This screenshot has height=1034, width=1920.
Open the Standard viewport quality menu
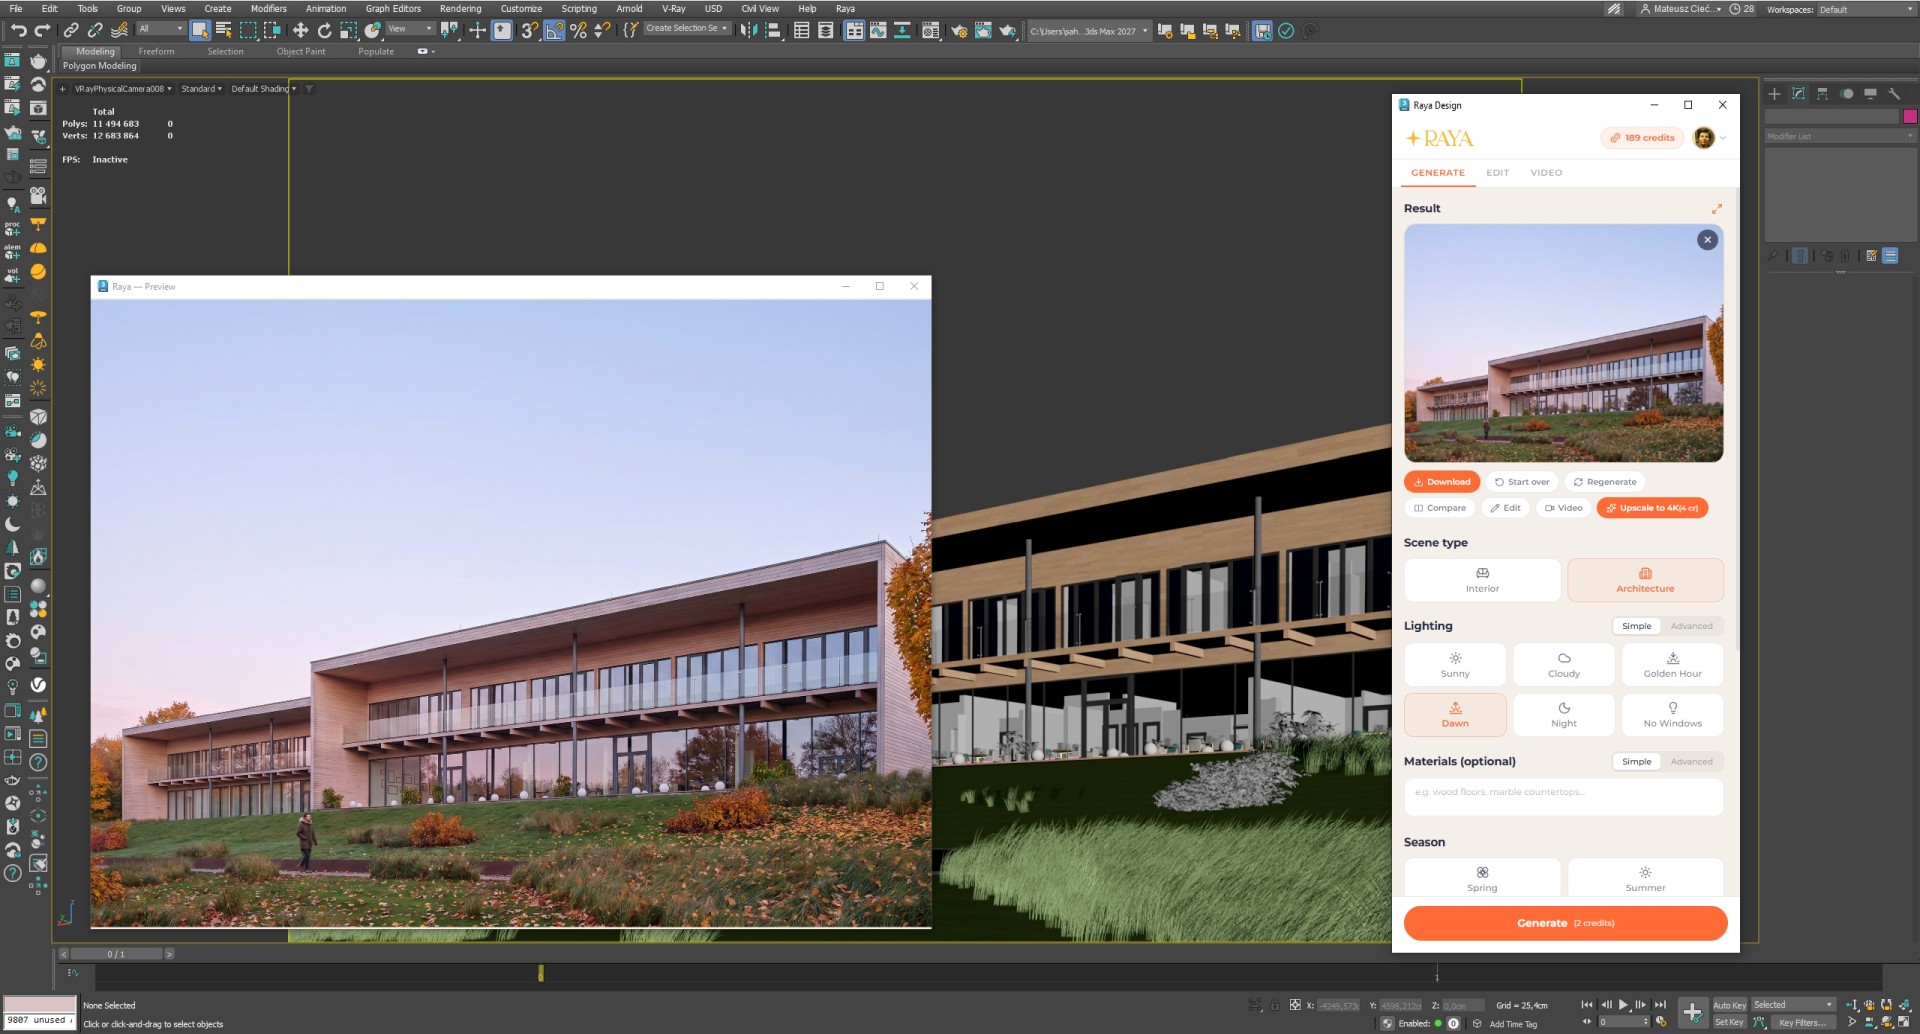pos(201,89)
